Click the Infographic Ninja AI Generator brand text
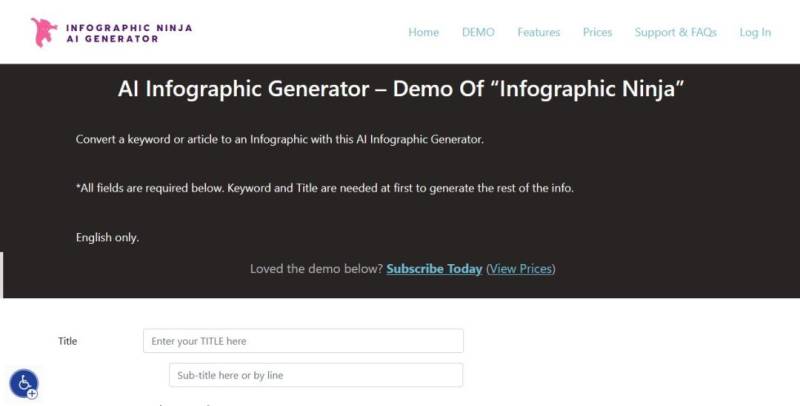 click(x=128, y=33)
